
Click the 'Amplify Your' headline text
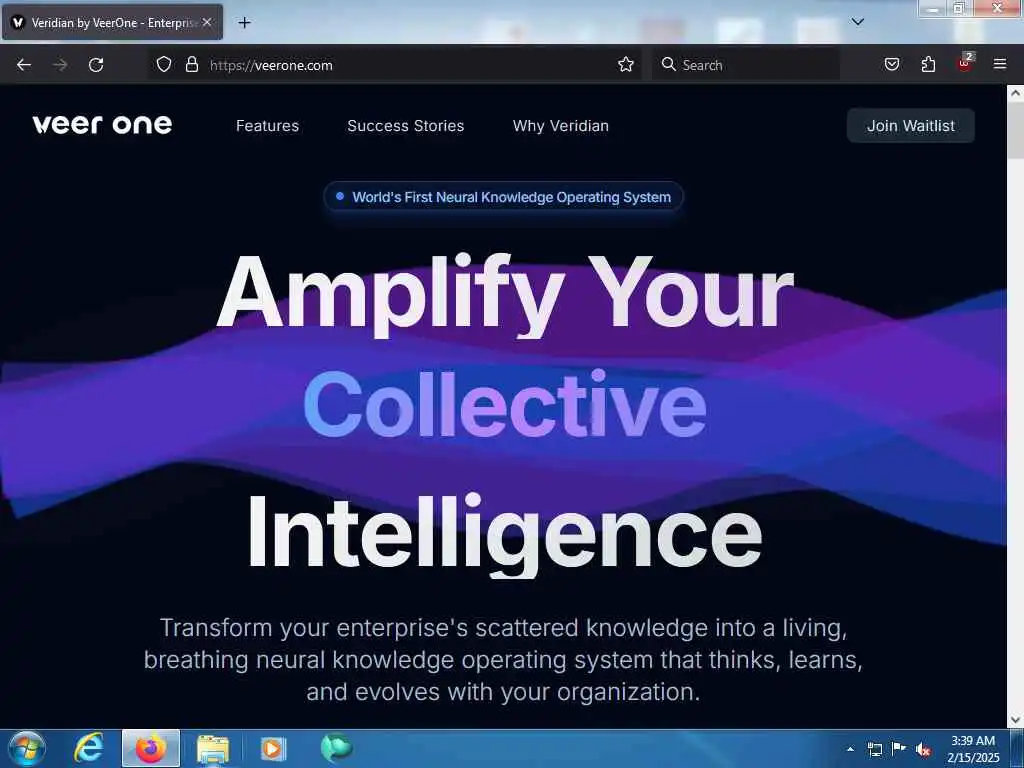(x=505, y=295)
